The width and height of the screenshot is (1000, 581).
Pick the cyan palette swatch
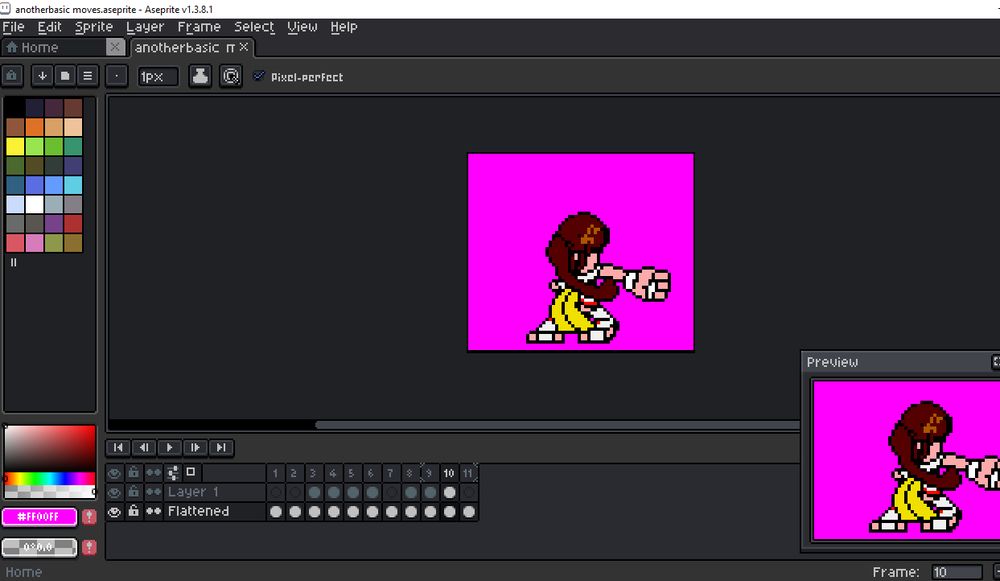point(73,185)
